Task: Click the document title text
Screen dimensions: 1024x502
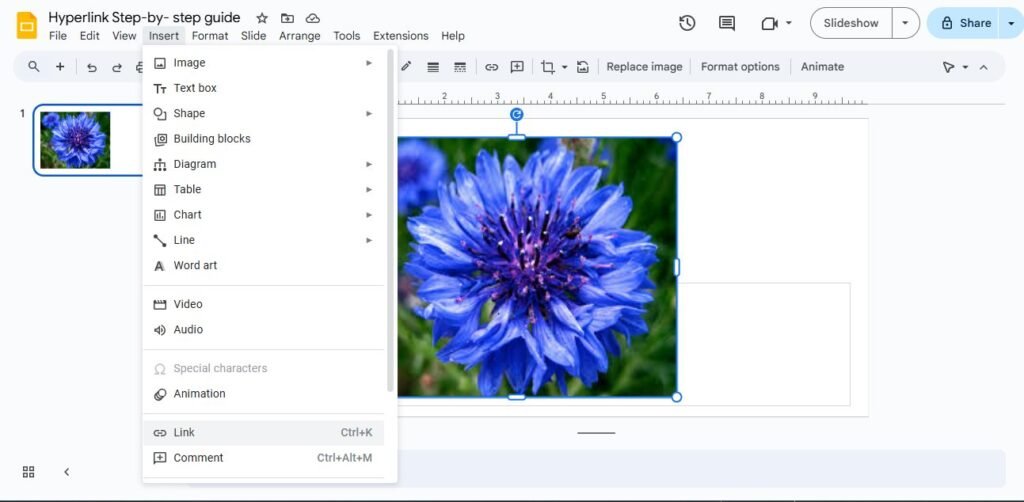Action: coord(144,18)
